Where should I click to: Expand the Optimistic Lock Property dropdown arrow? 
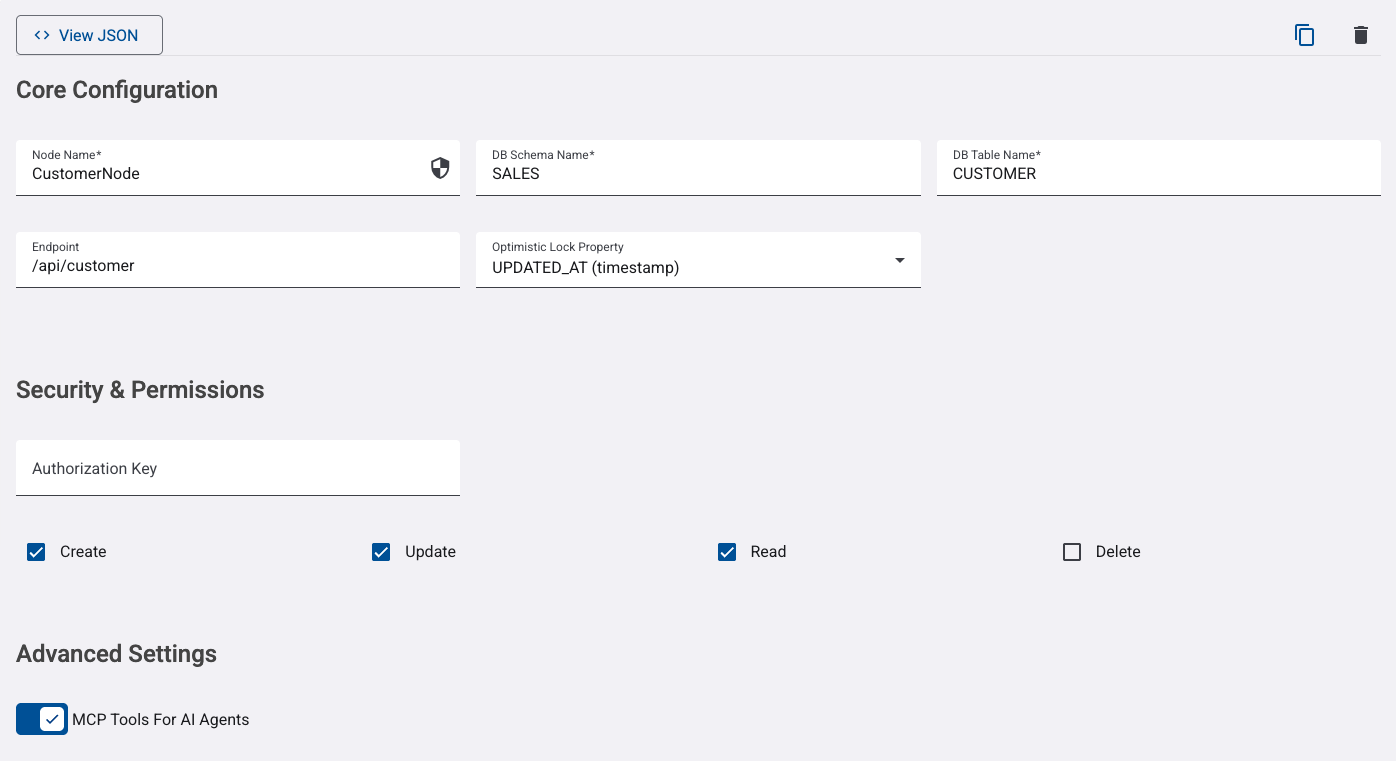899,261
